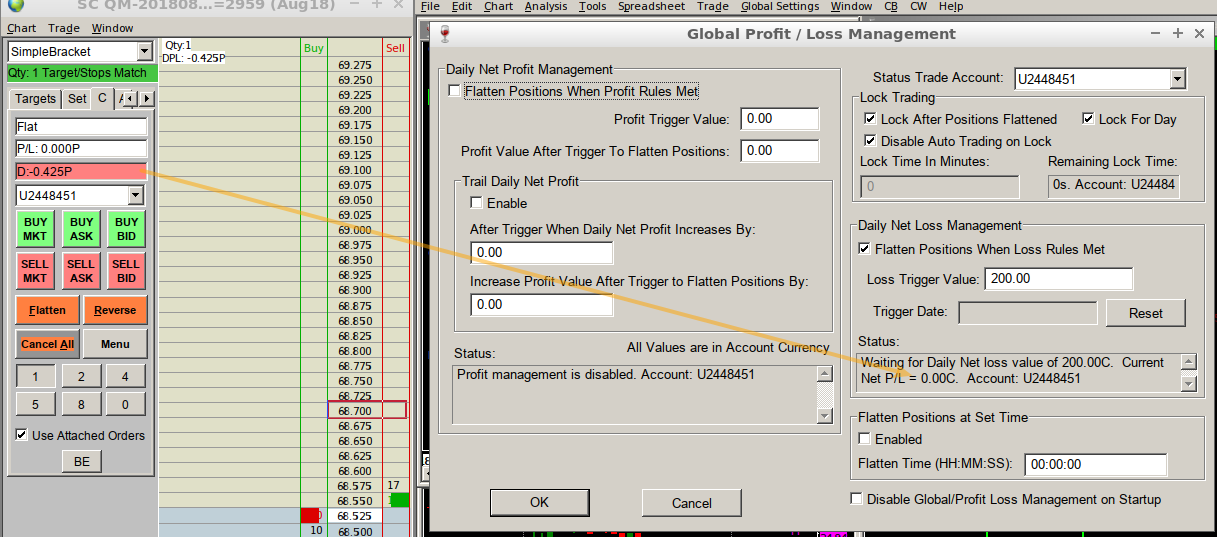The width and height of the screenshot is (1217, 537).
Task: Uncheck the Lock For Day option
Action: coord(1089,119)
